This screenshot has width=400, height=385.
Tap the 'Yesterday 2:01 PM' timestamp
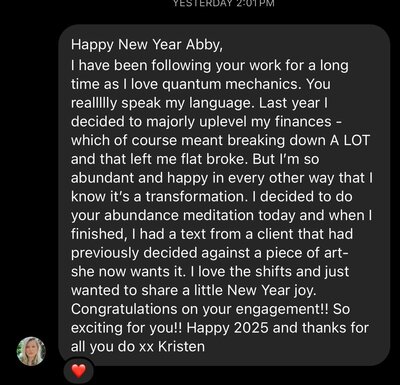coord(224,3)
